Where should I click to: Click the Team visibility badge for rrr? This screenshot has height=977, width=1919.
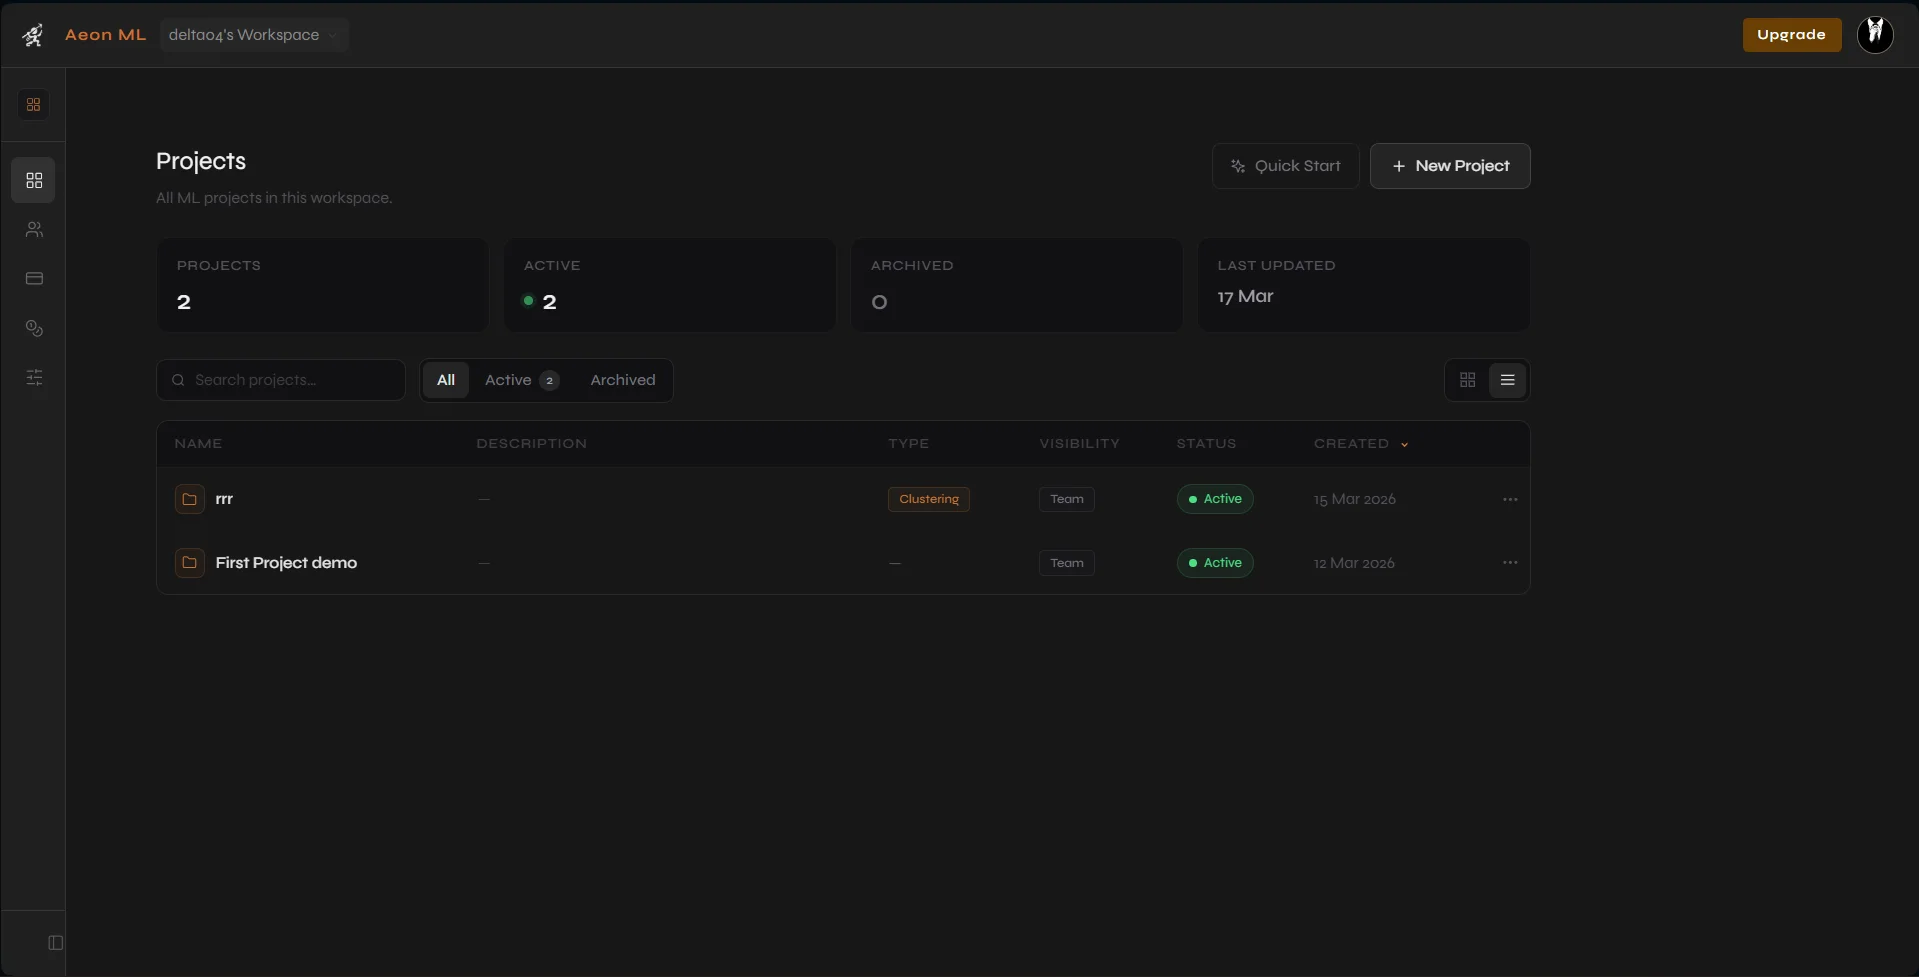[x=1066, y=499]
